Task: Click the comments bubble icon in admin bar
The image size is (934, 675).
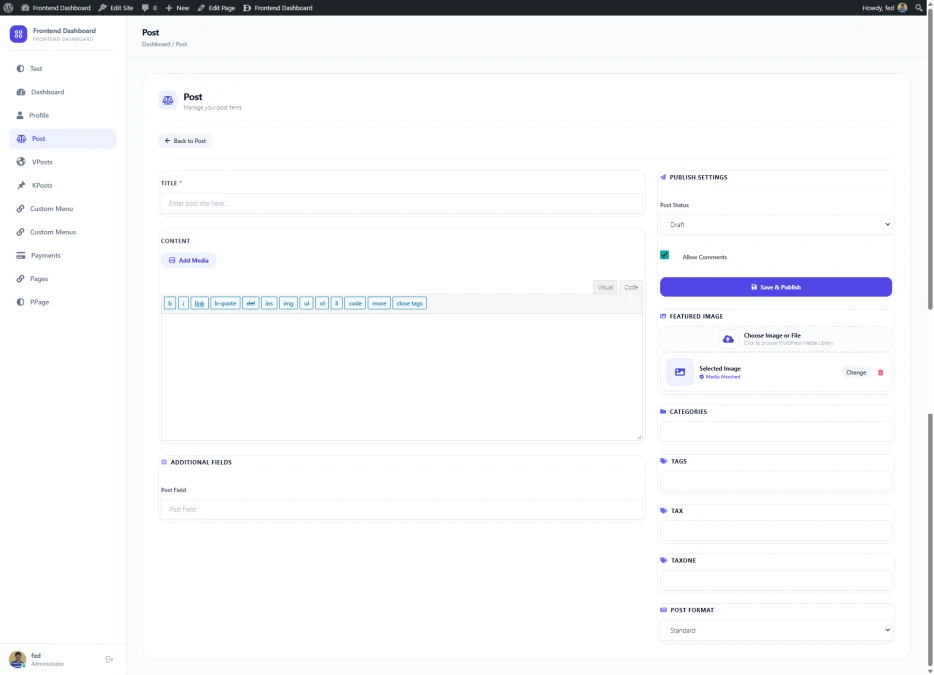Action: pyautogui.click(x=145, y=8)
